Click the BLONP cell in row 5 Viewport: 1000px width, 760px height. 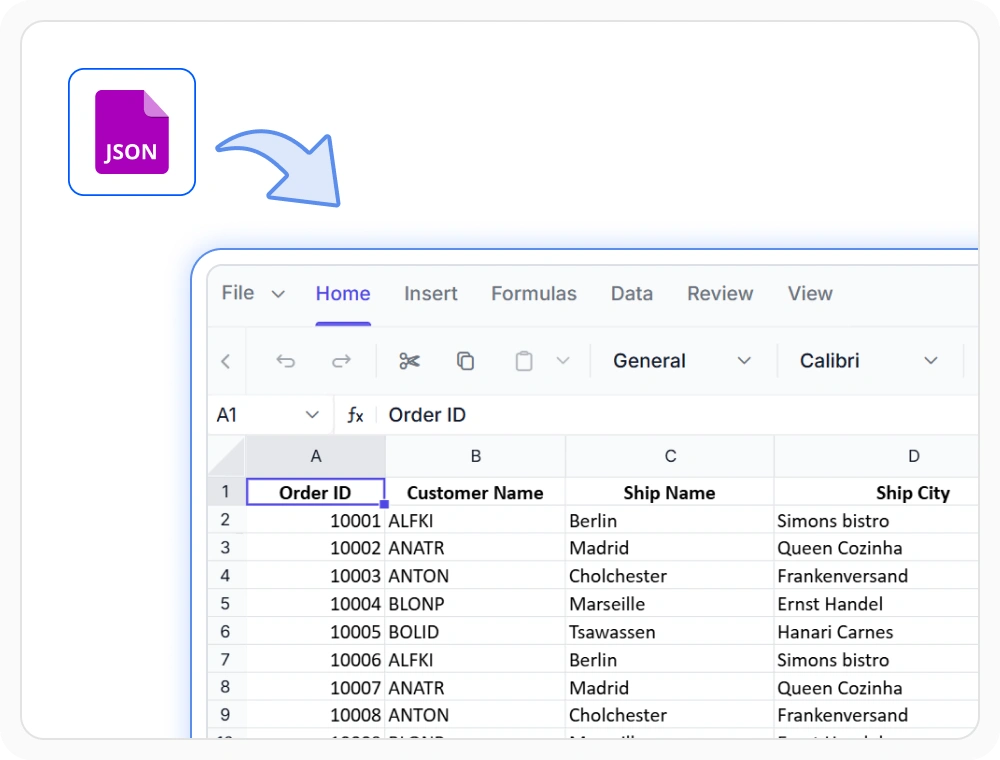(476, 604)
